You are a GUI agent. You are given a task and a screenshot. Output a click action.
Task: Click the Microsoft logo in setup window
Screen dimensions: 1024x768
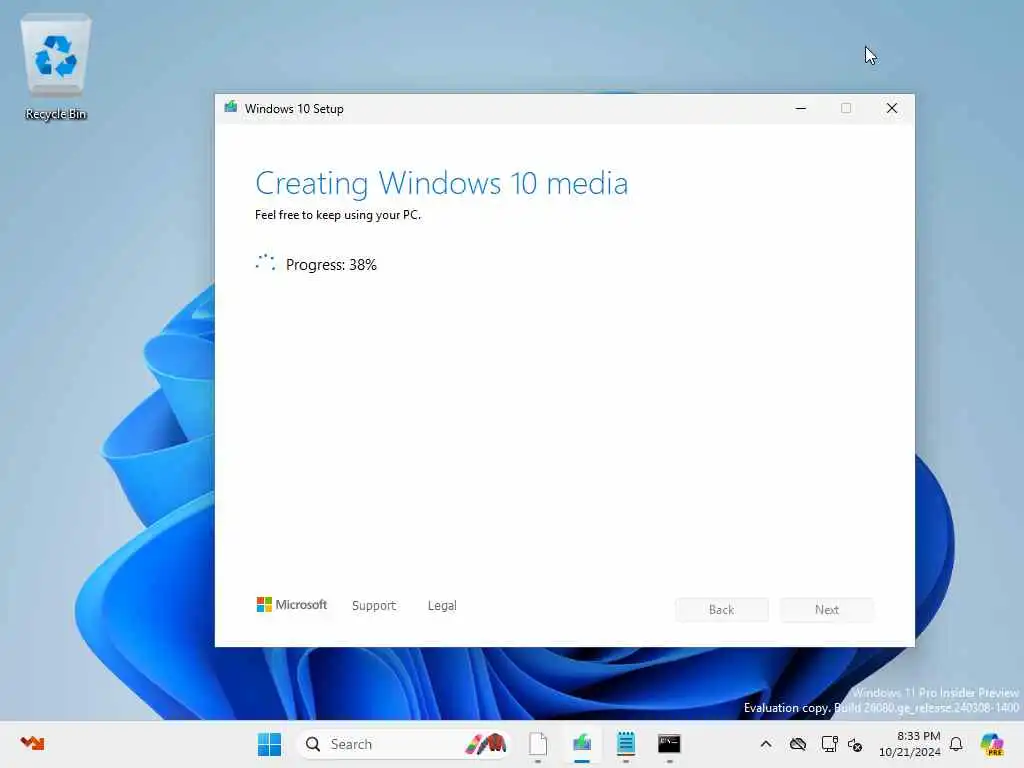(x=291, y=605)
